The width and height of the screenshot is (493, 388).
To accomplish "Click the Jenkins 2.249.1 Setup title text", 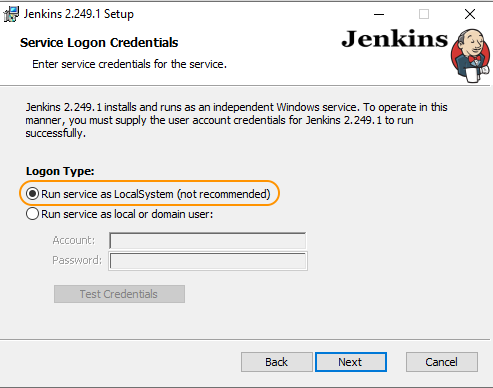I will coord(79,14).
